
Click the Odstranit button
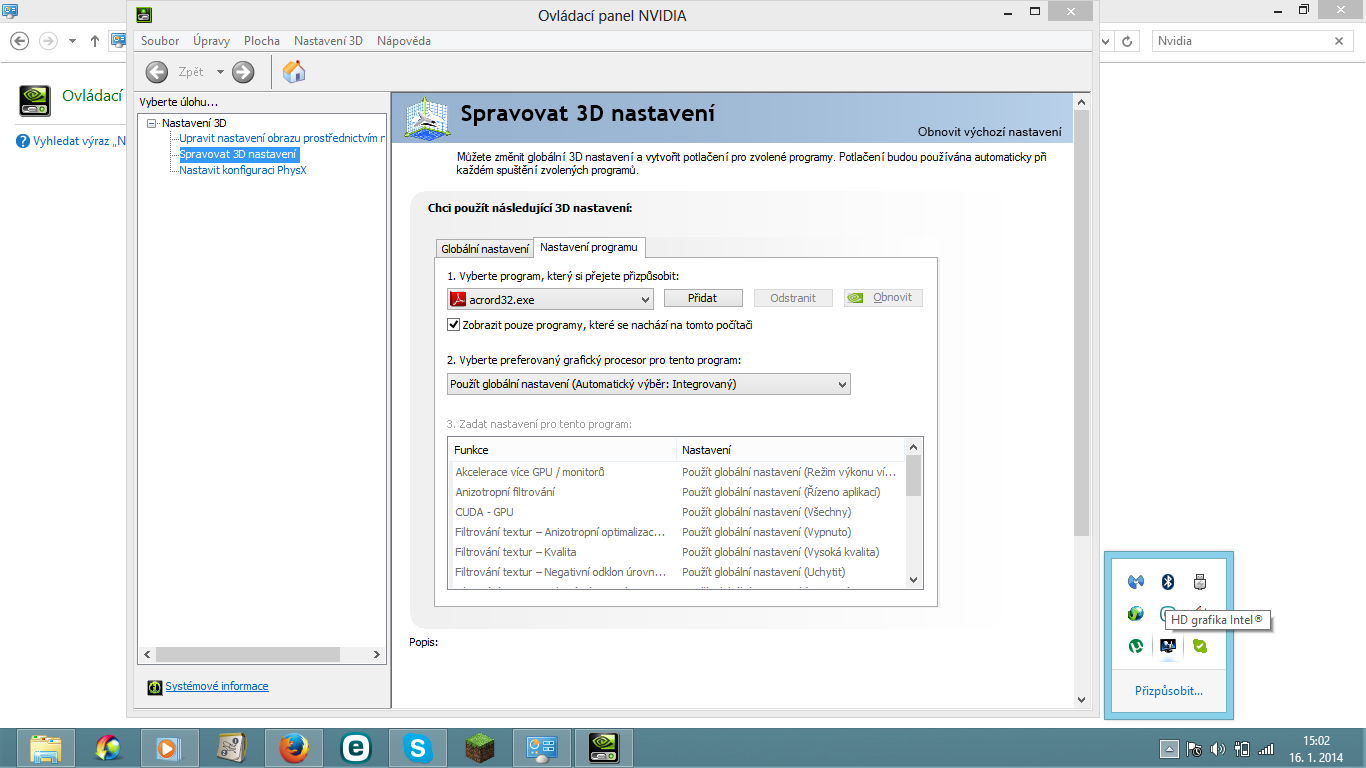[x=793, y=298]
